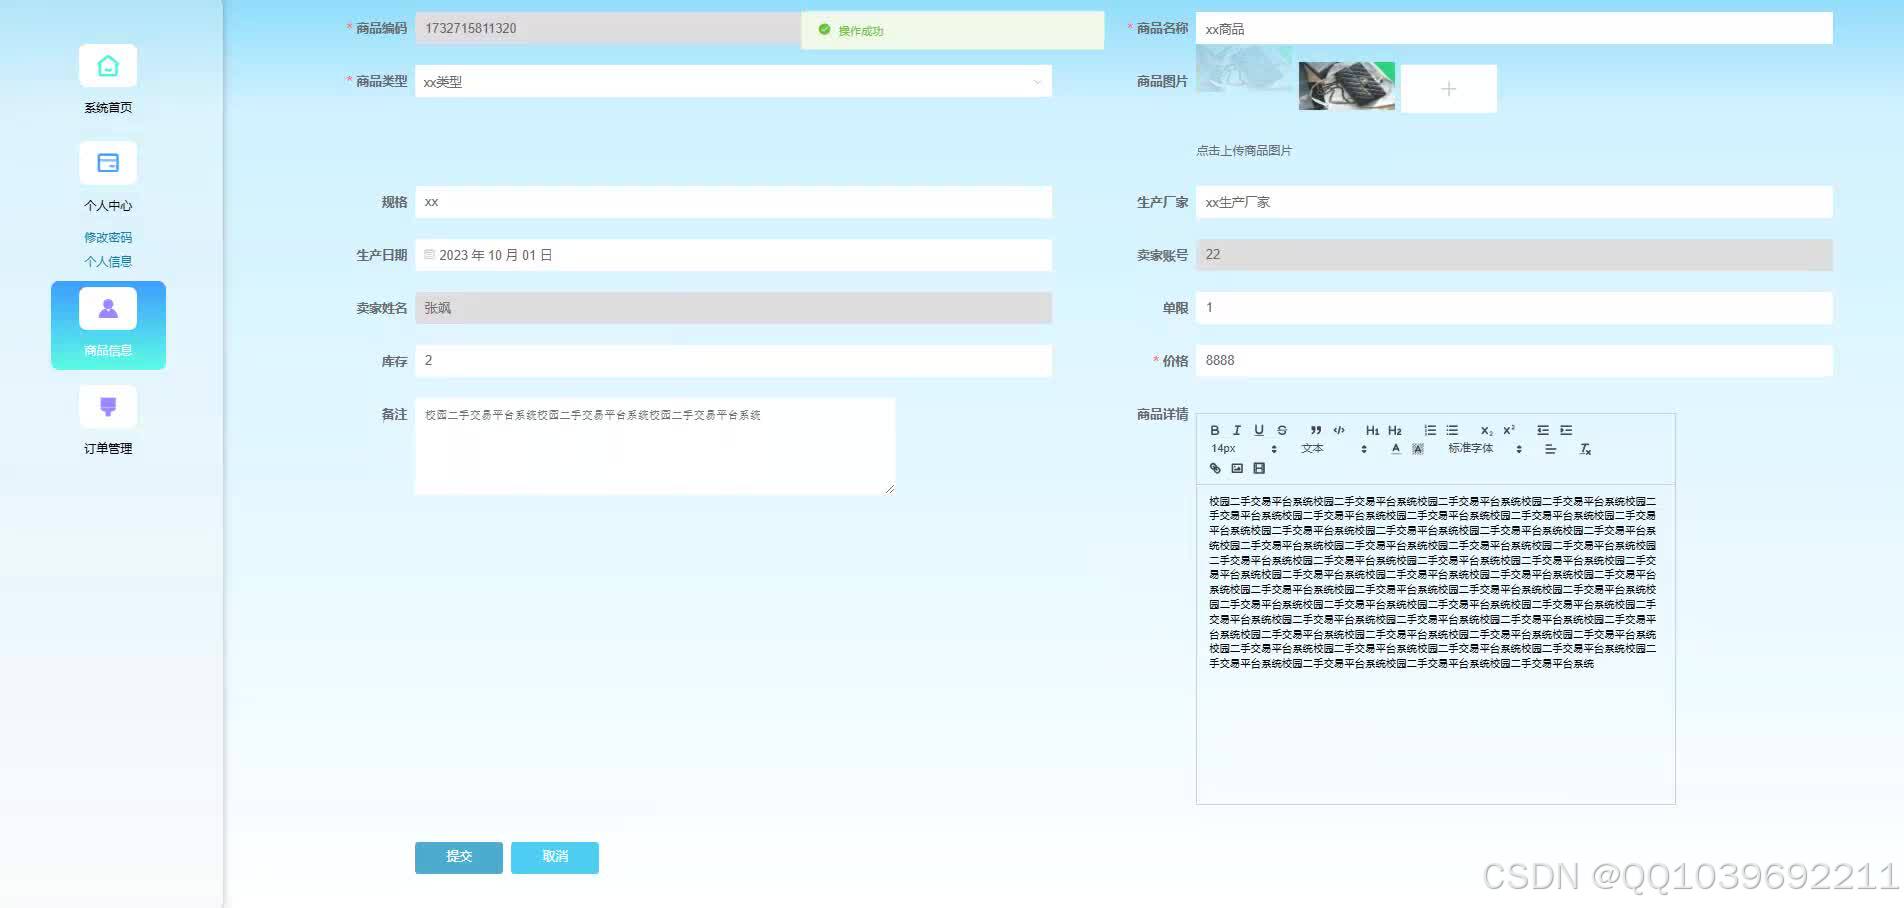The width and height of the screenshot is (1904, 908).
Task: Apply the ordered list icon
Action: (x=1430, y=430)
